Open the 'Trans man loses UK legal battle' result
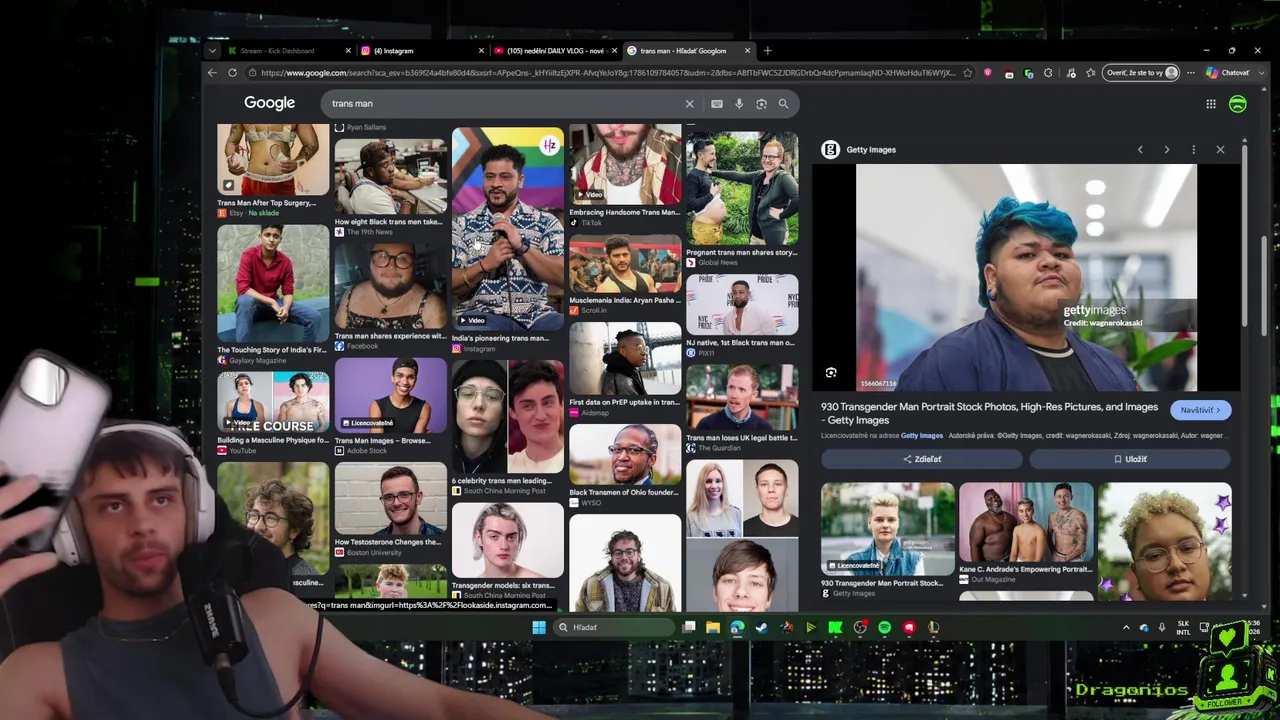 [742, 409]
